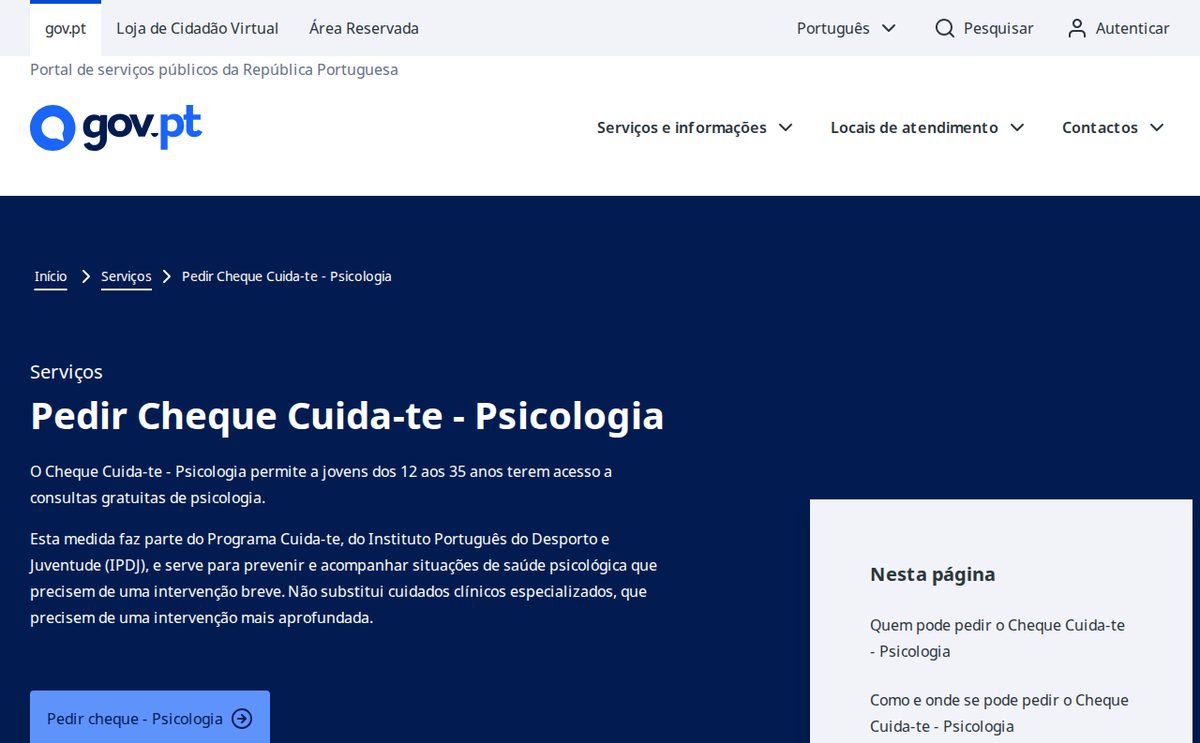Click Pesquisar search label
The width and height of the screenshot is (1200, 743).
coord(998,28)
